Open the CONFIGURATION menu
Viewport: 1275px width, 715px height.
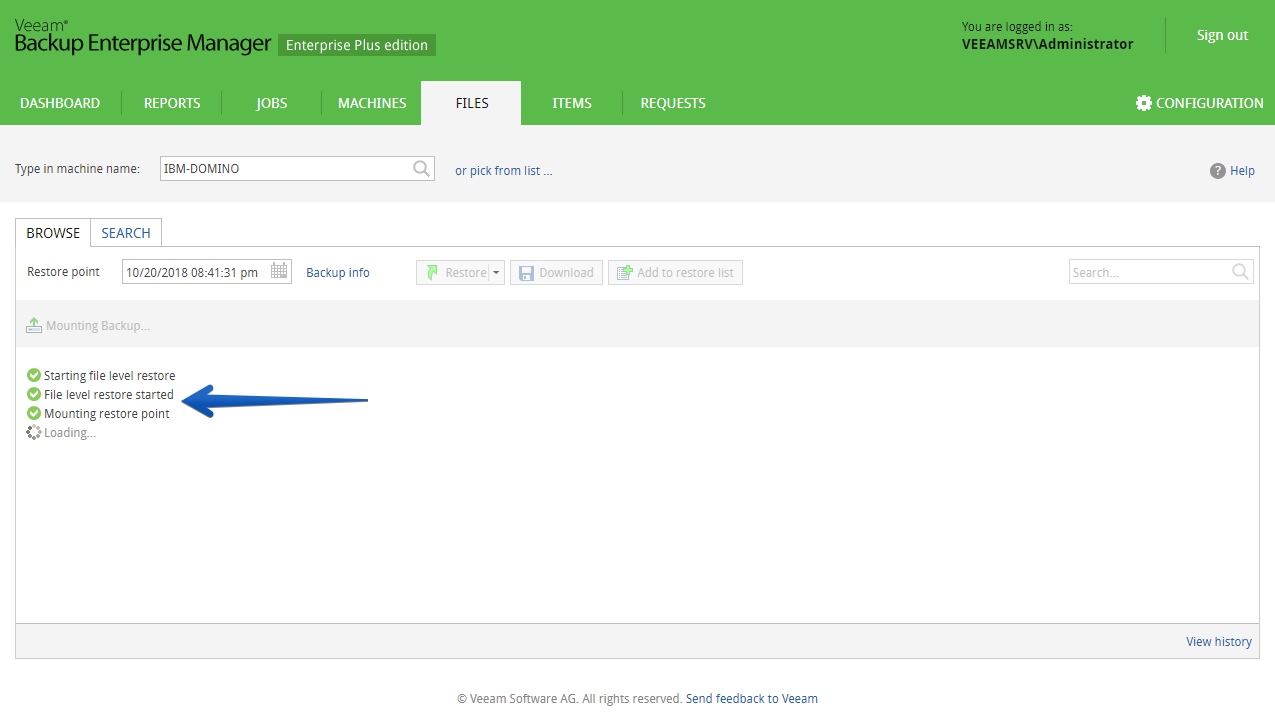click(x=1200, y=103)
